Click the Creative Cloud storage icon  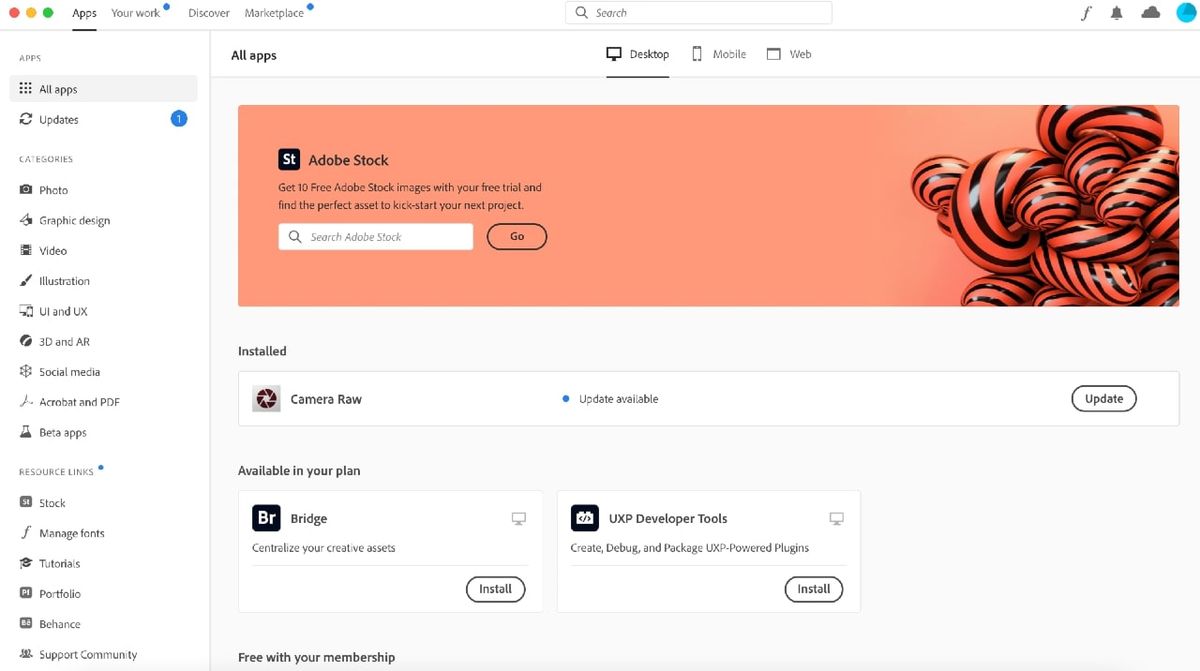click(1150, 12)
